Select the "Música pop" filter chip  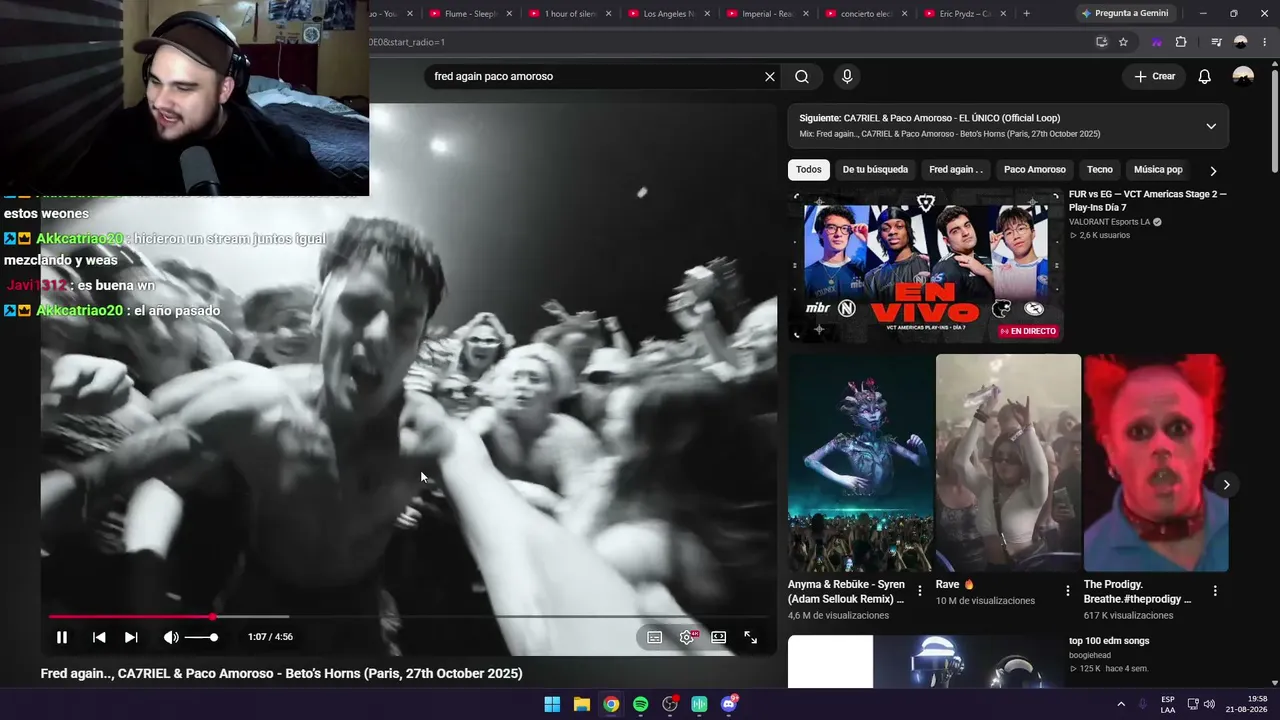point(1158,170)
